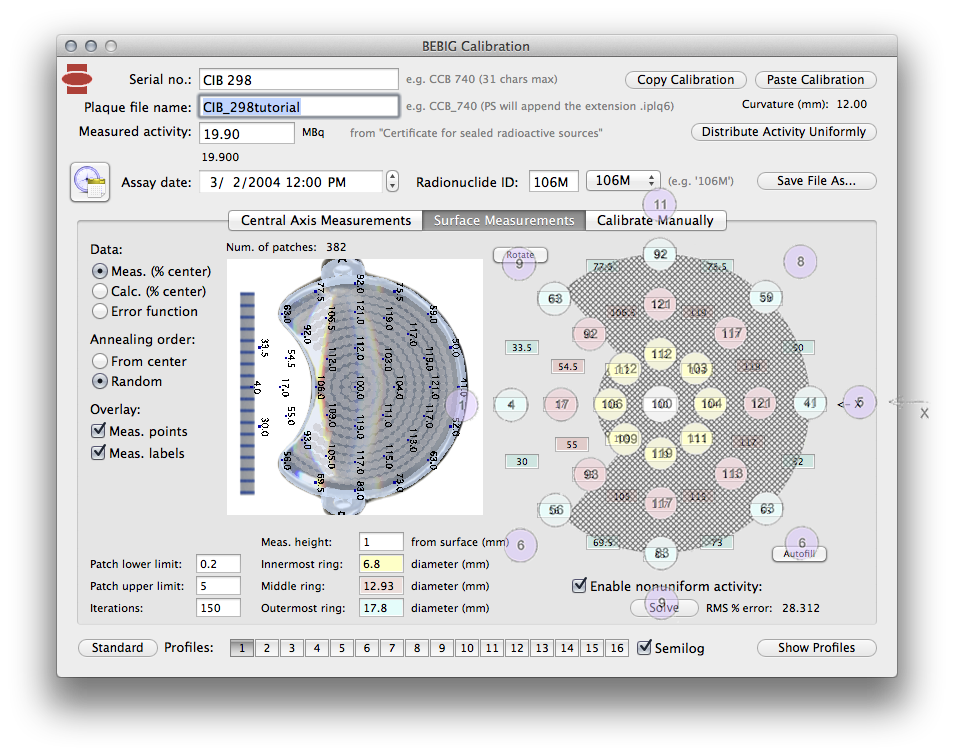Click the Show Profiles button
The width and height of the screenshot is (954, 756).
(816, 648)
